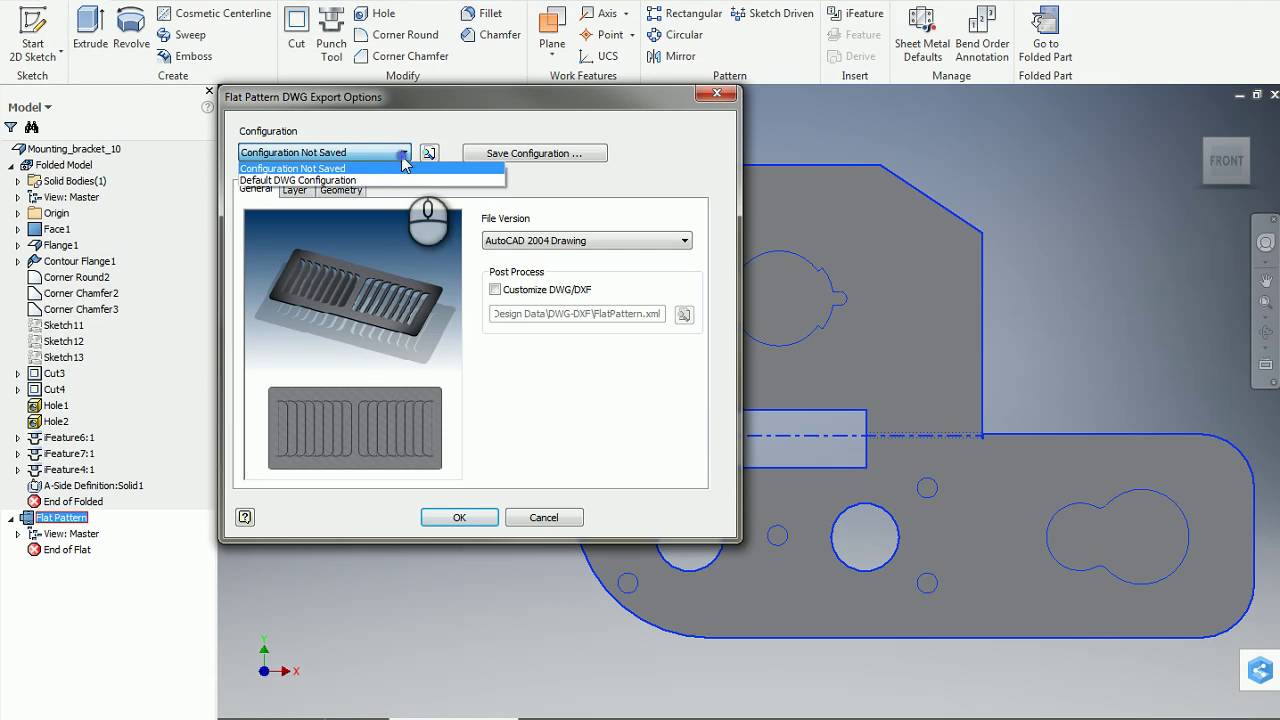1280x720 pixels.
Task: Choose Sketch Driven pattern
Action: click(x=772, y=13)
